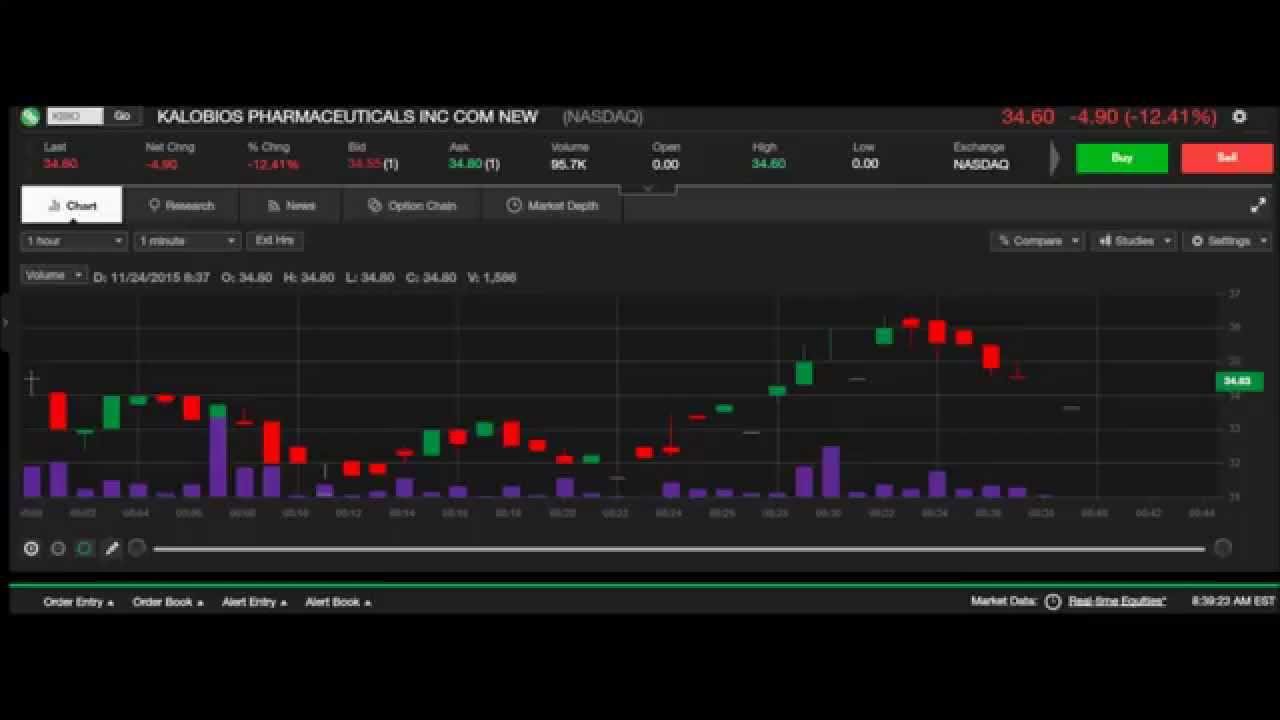1280x720 pixels.
Task: Click the % Chng value -12.41%
Action: pyautogui.click(x=273, y=164)
